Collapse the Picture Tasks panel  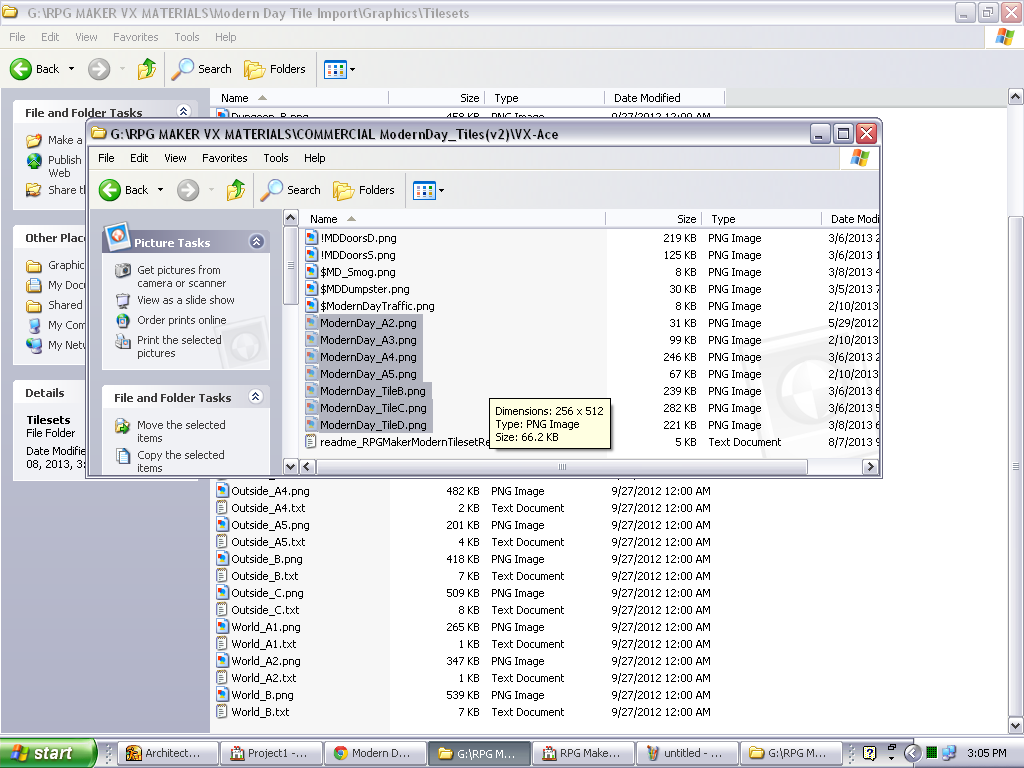pyautogui.click(x=256, y=242)
